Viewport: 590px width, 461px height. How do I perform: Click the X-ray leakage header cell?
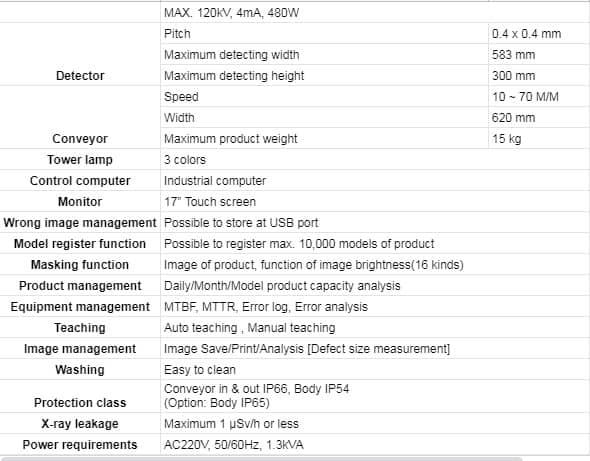click(80, 424)
